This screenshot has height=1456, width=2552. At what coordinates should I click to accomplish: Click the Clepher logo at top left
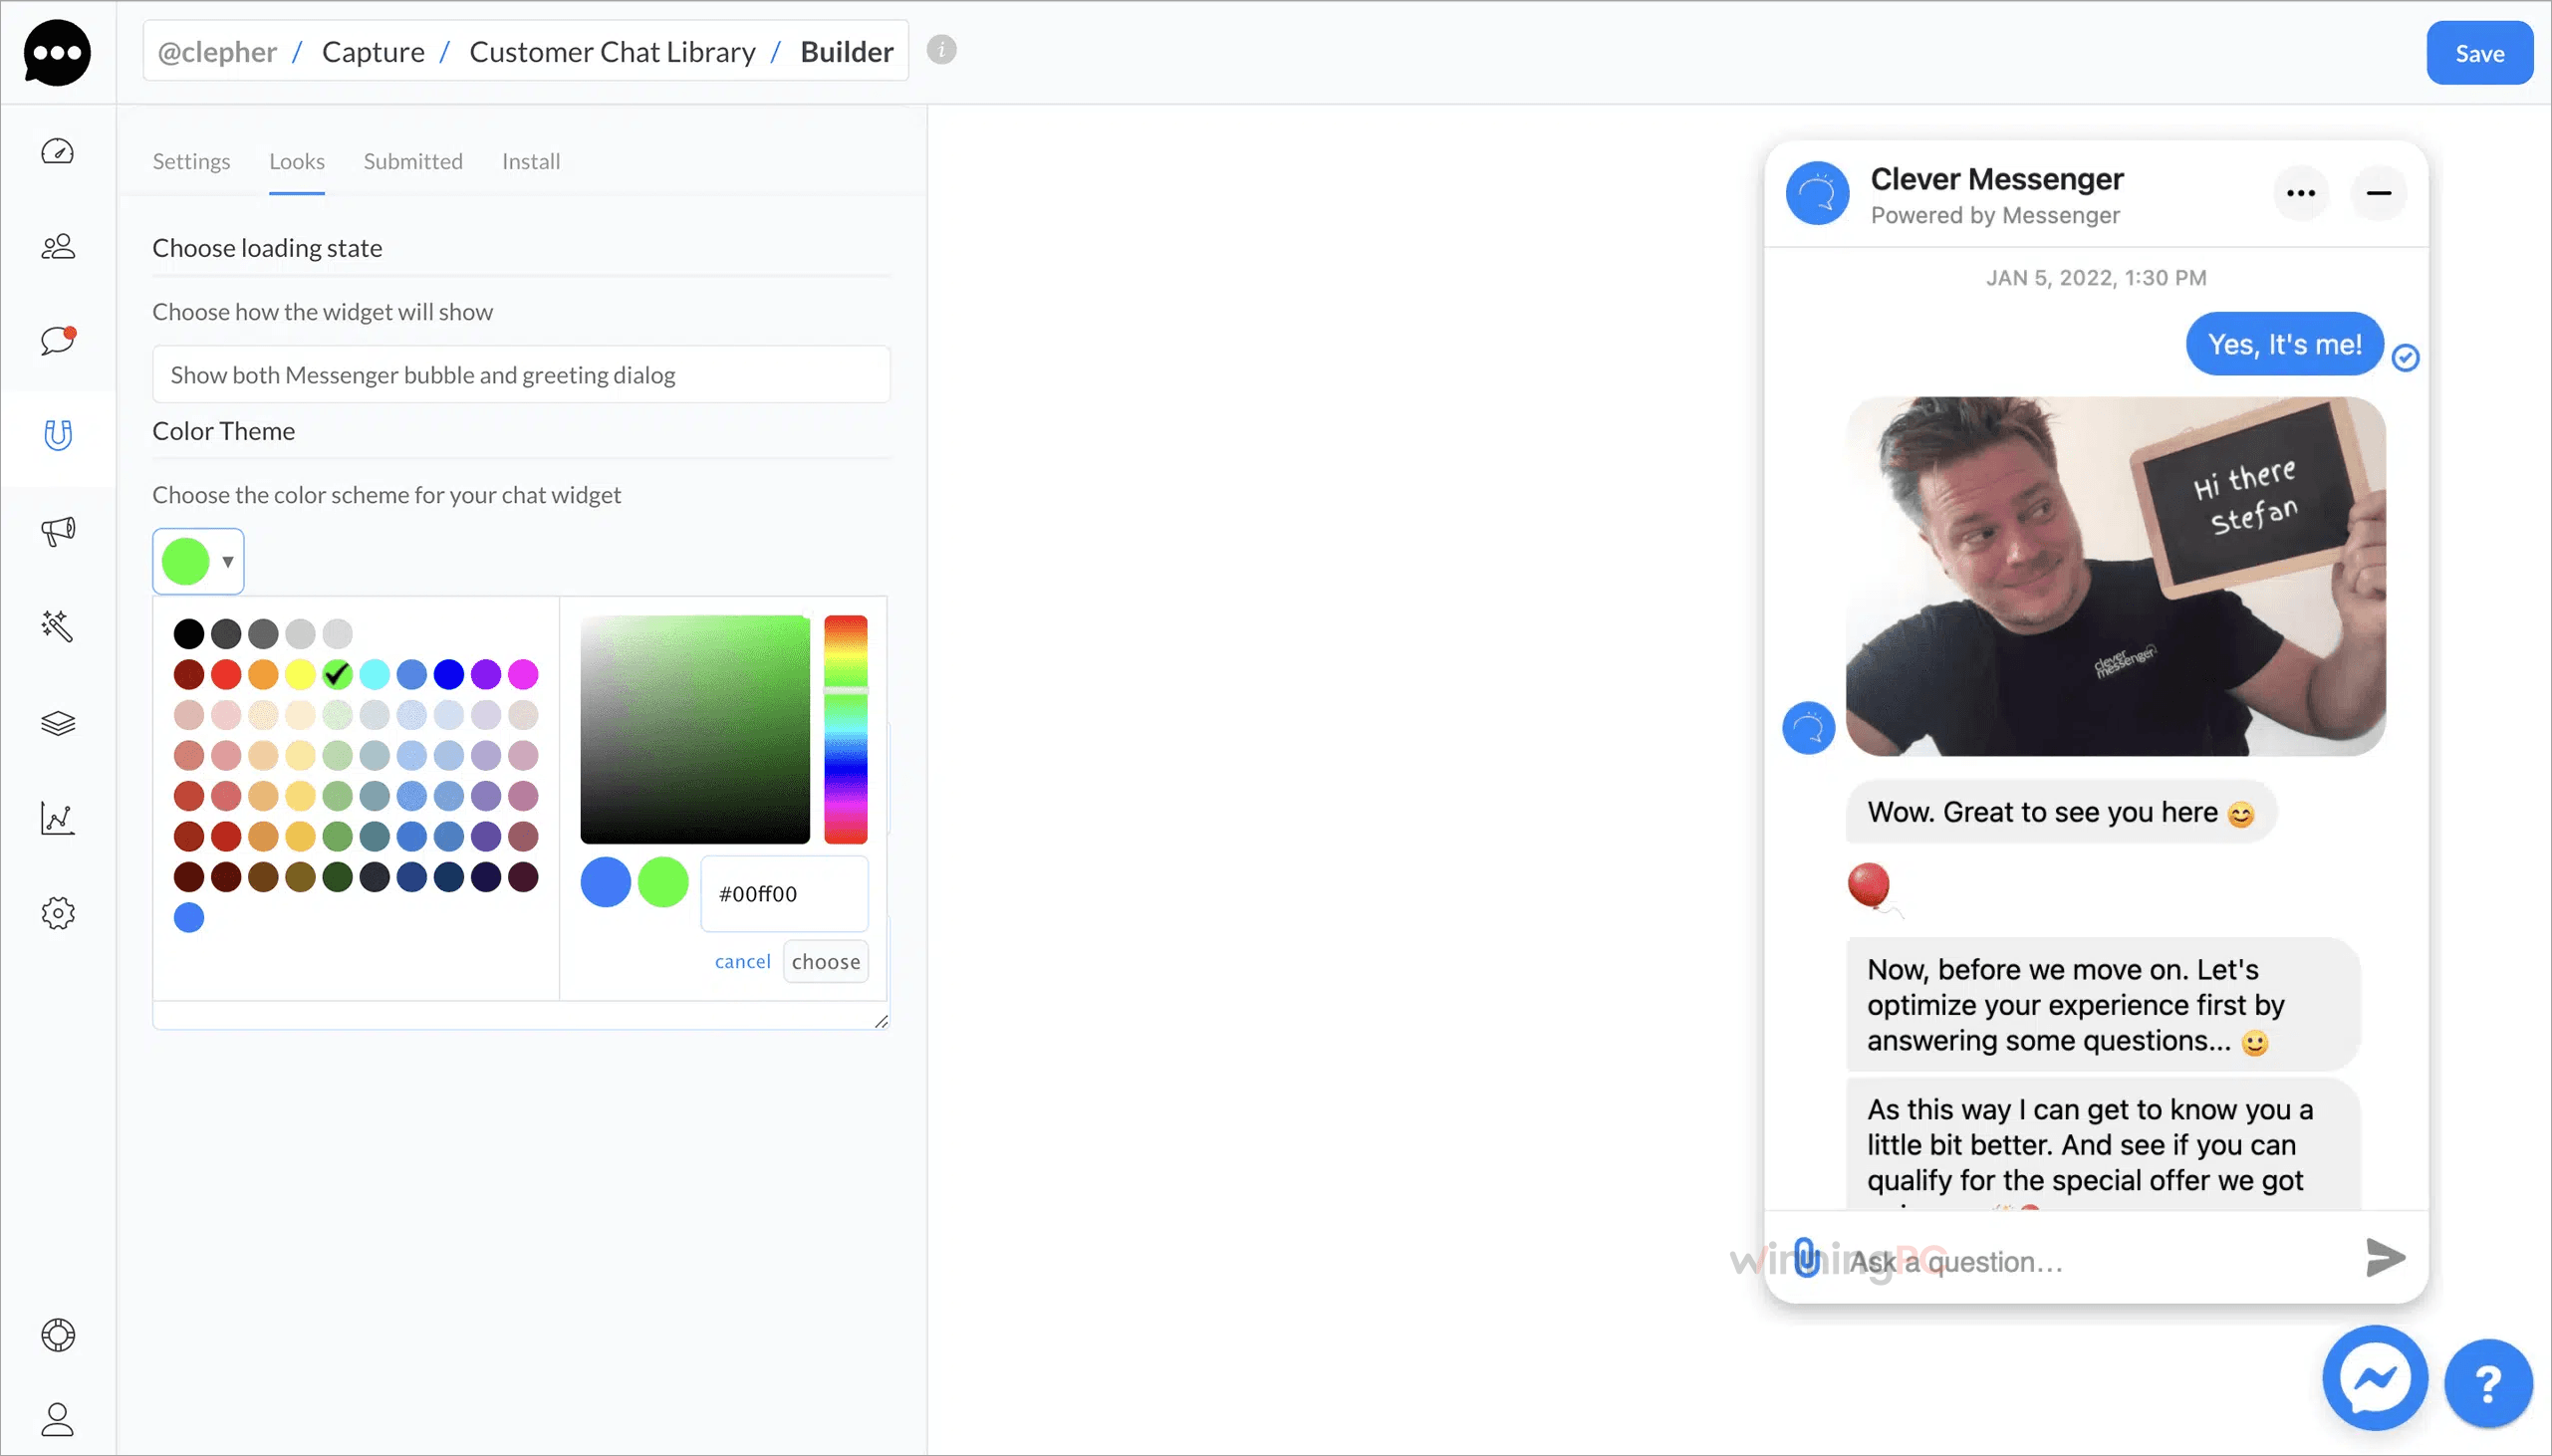[57, 52]
